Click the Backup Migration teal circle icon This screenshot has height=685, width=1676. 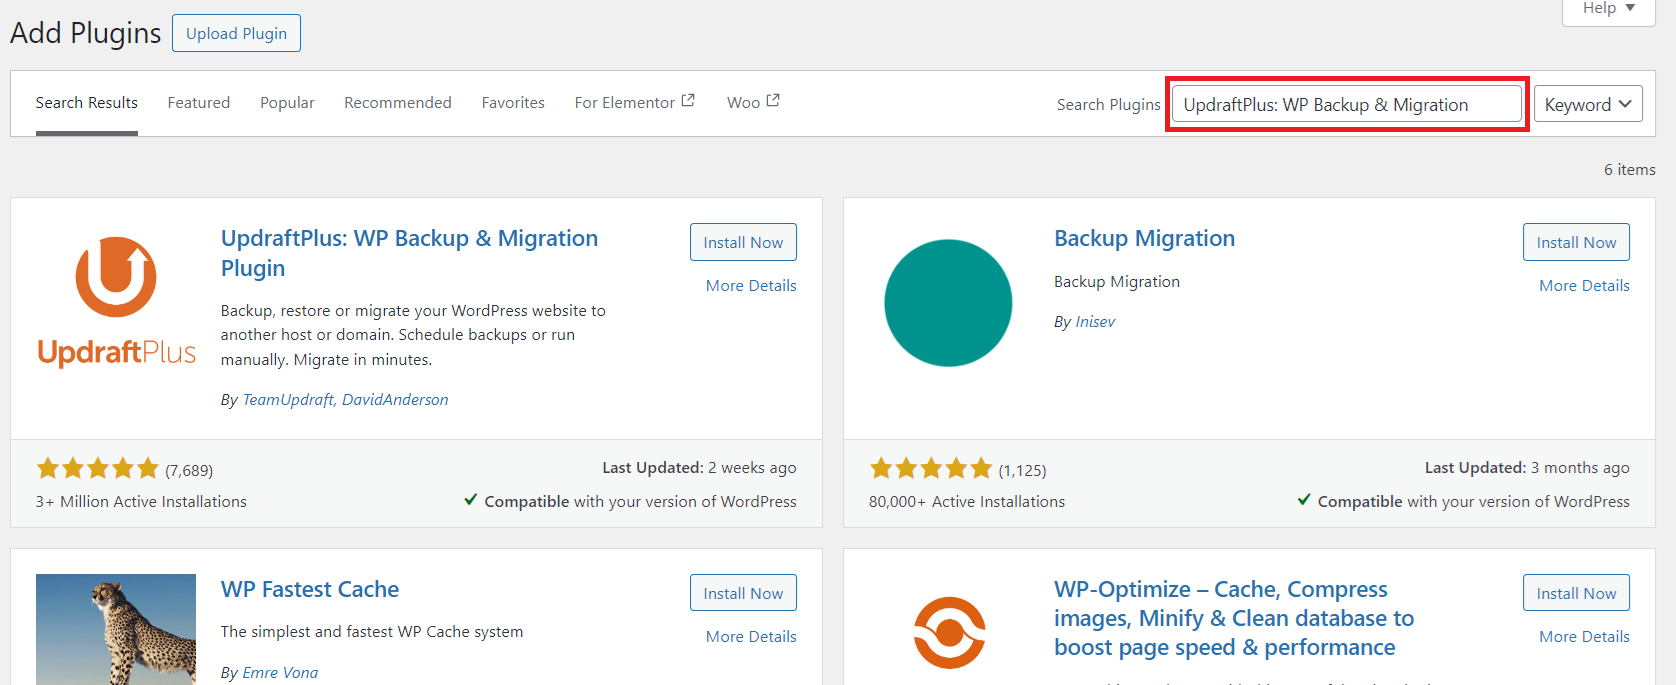[x=948, y=303]
